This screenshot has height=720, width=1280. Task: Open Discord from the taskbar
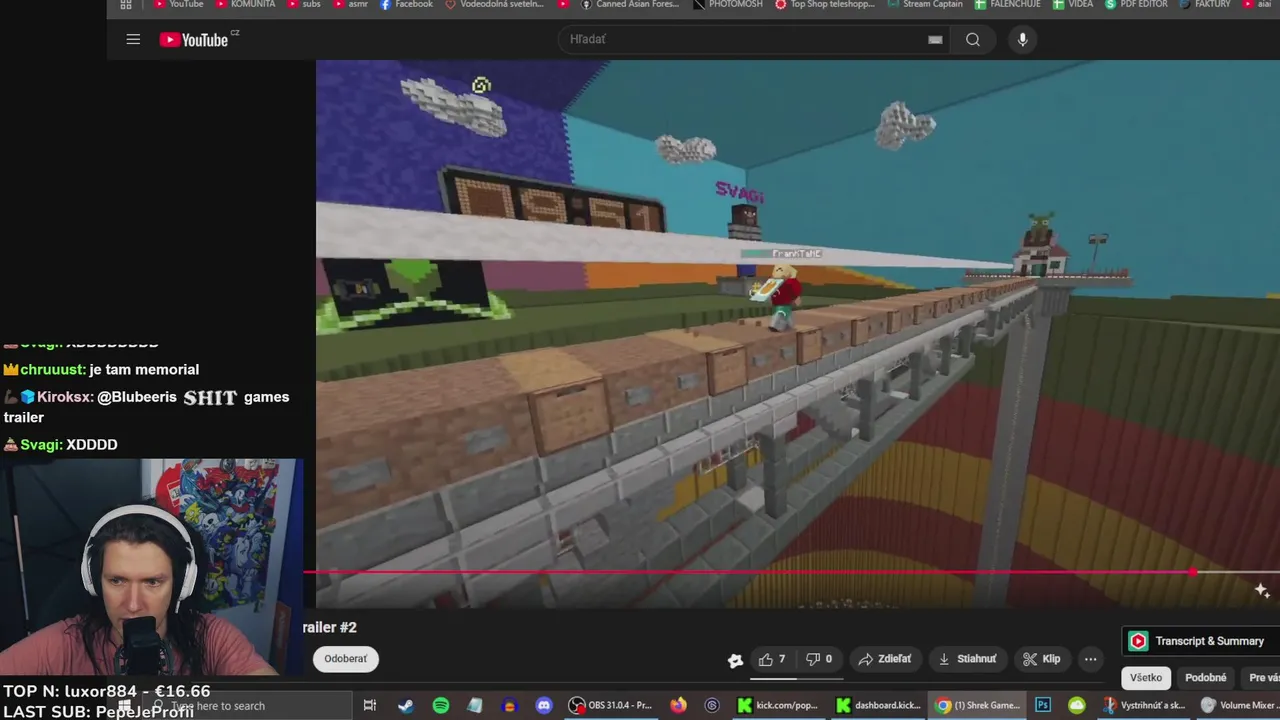click(543, 705)
